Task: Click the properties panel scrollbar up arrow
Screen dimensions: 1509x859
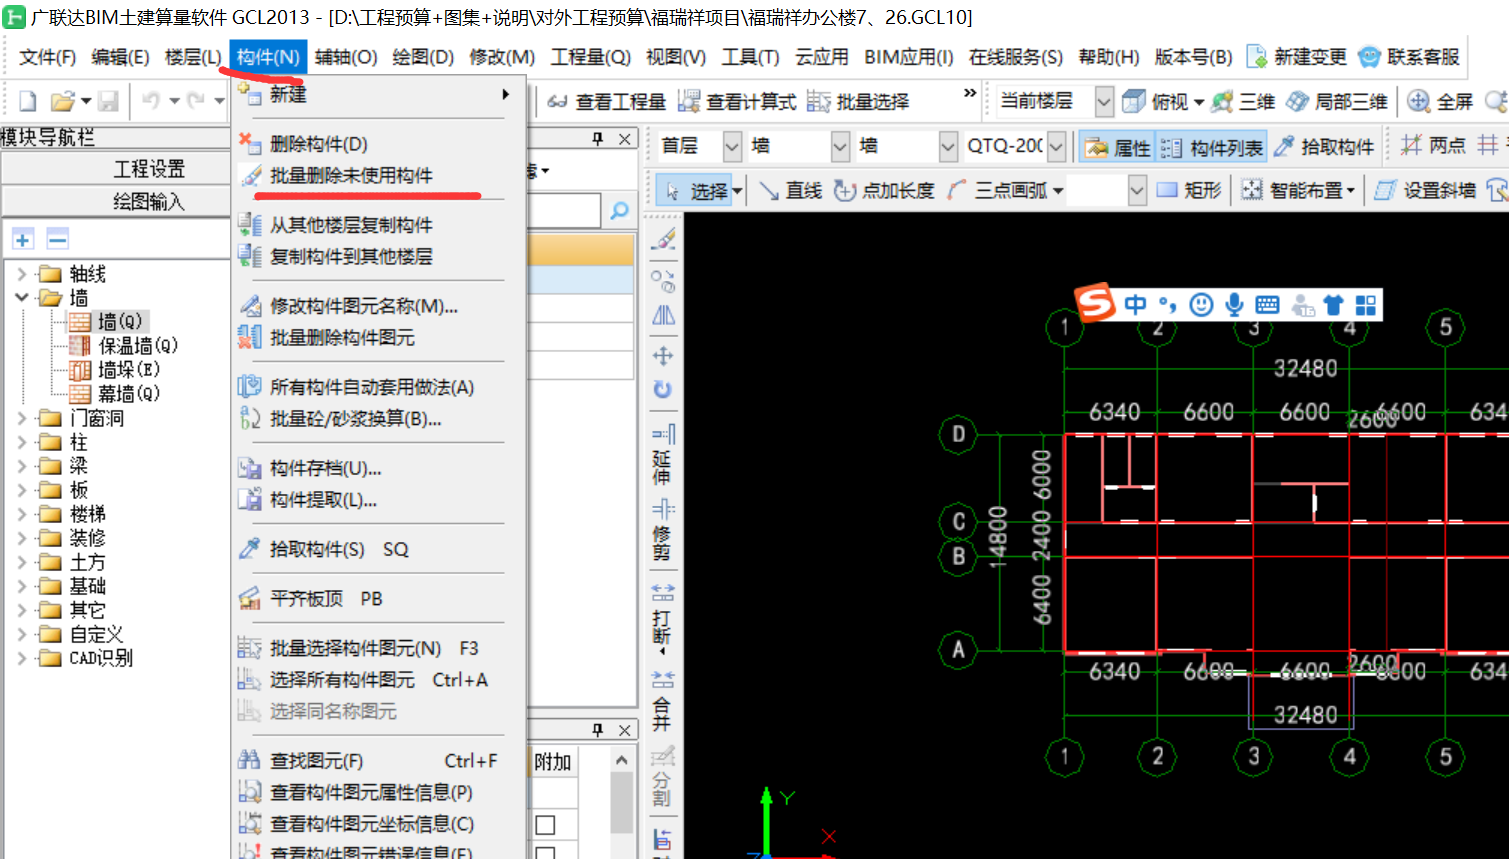Action: tap(621, 761)
